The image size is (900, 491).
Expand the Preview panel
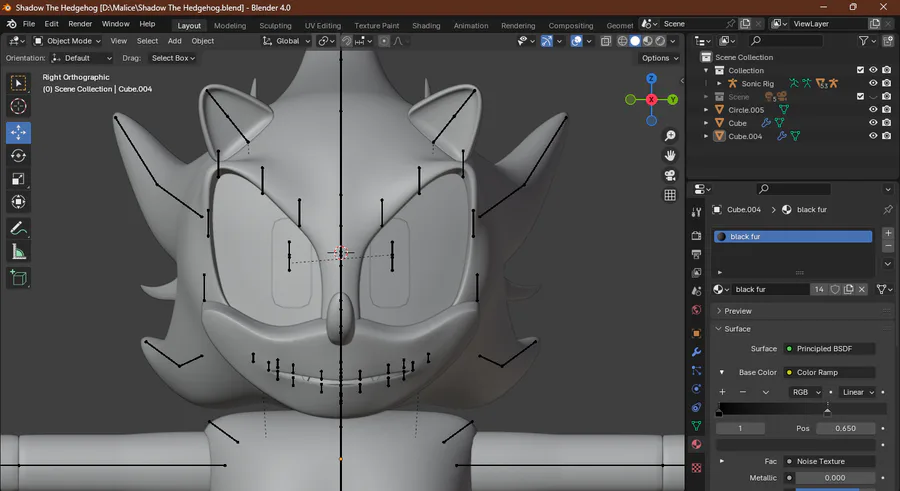click(x=738, y=311)
